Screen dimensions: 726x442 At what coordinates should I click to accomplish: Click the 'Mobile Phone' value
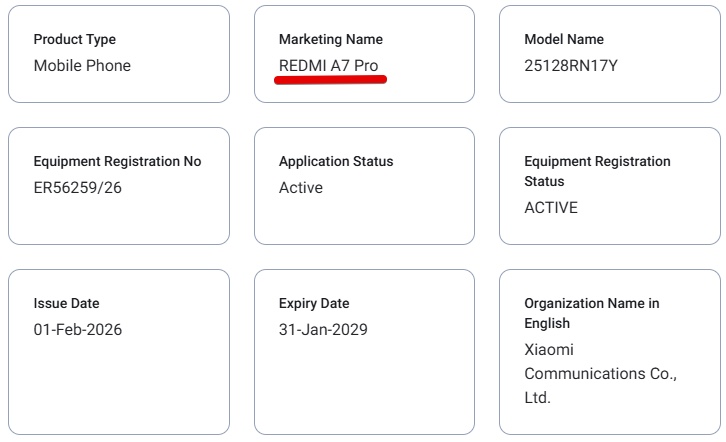pyautogui.click(x=82, y=66)
